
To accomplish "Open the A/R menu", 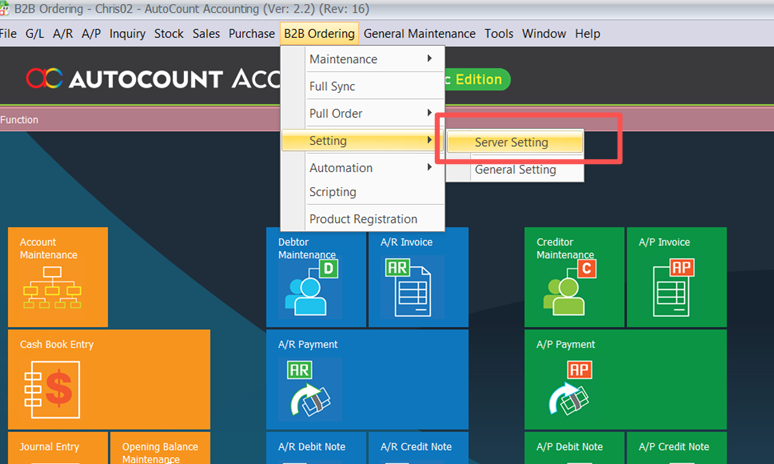I will [x=63, y=34].
